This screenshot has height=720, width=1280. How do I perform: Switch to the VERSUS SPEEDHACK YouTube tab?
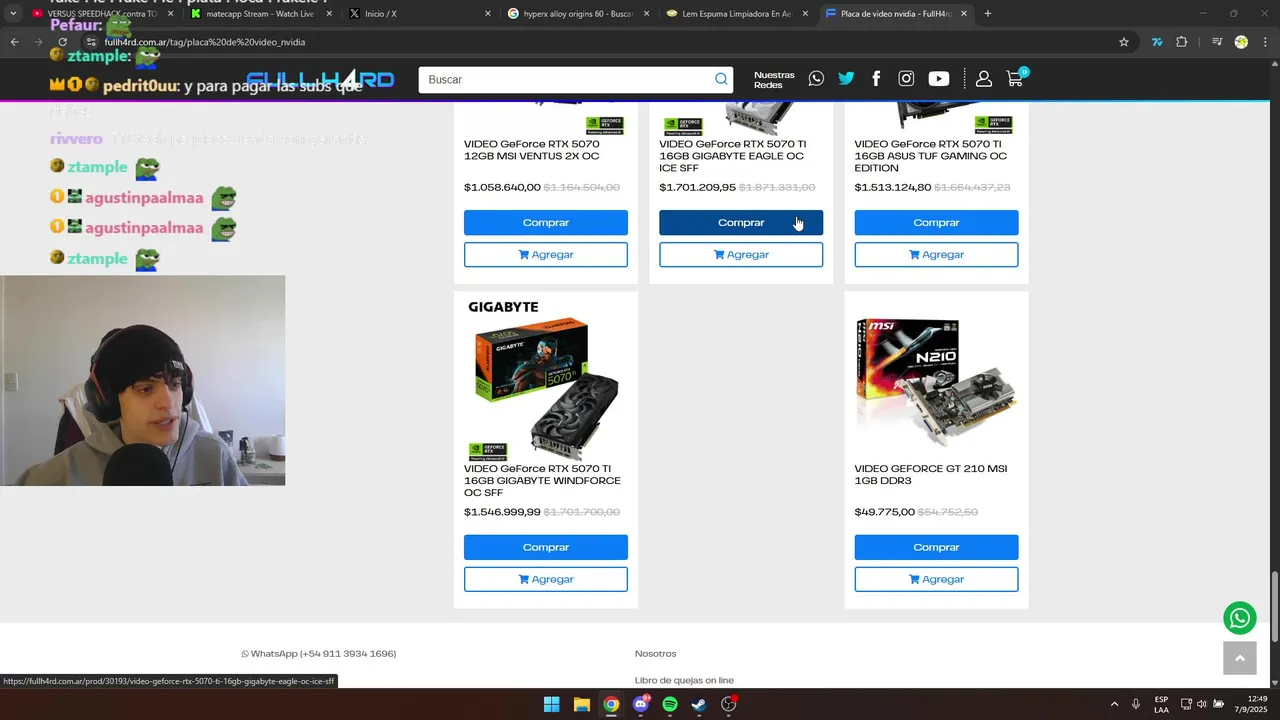tap(103, 14)
